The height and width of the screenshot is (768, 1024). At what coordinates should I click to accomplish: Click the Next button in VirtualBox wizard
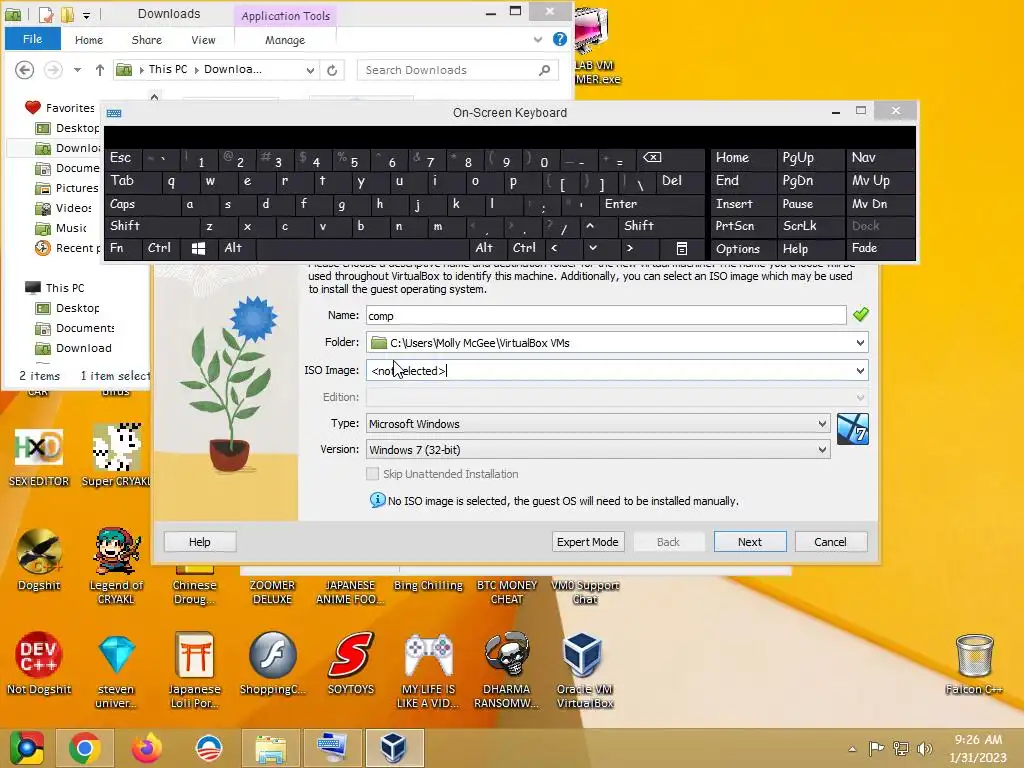750,541
